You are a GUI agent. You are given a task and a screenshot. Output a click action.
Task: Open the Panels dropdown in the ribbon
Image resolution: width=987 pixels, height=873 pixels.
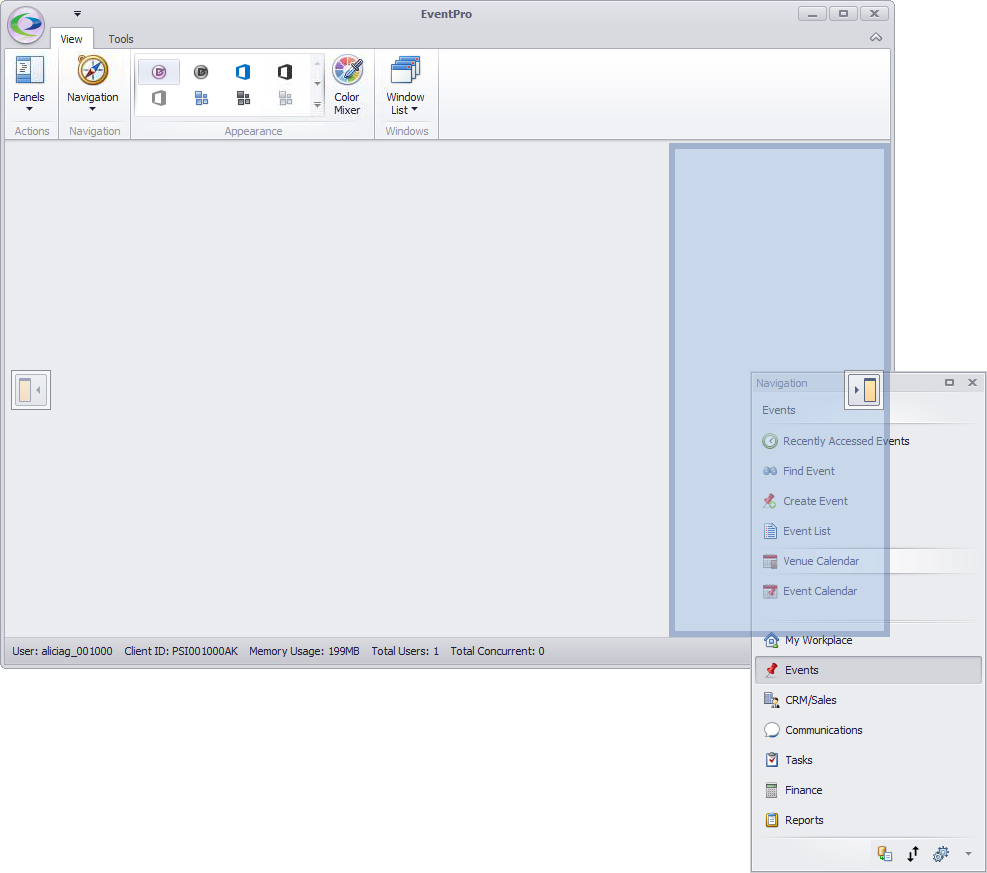(x=29, y=86)
